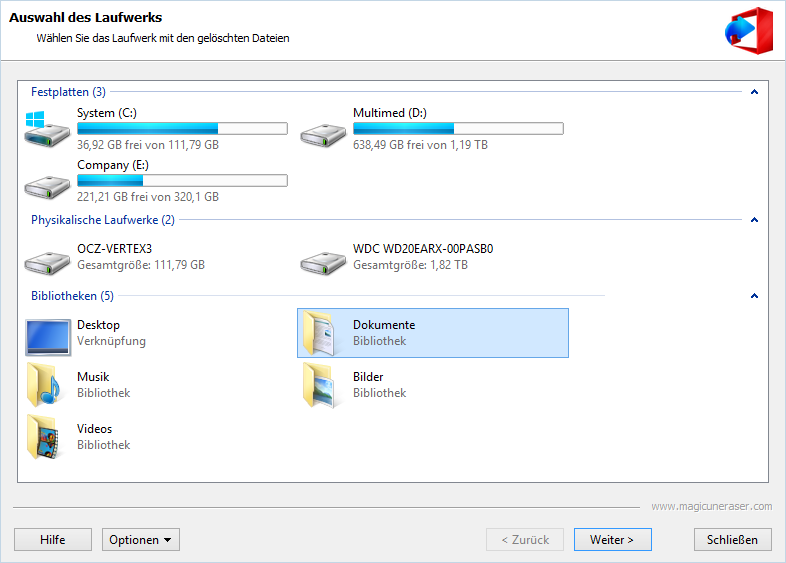Click the Weiter > button
This screenshot has height=563, width=786.
[x=613, y=539]
